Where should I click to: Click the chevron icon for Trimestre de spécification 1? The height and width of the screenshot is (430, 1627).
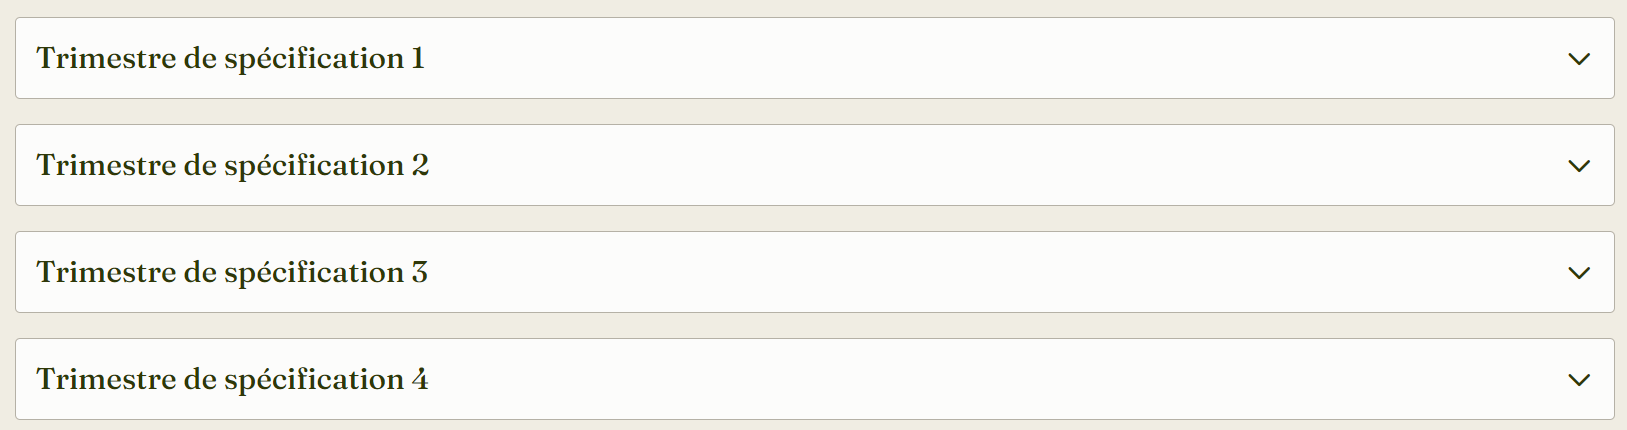tap(1579, 59)
